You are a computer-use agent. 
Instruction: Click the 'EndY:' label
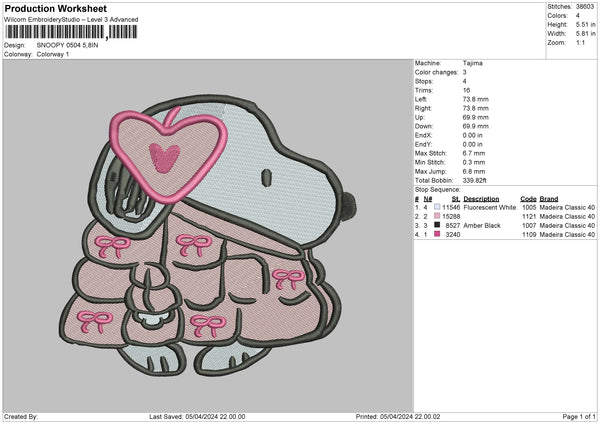click(423, 144)
